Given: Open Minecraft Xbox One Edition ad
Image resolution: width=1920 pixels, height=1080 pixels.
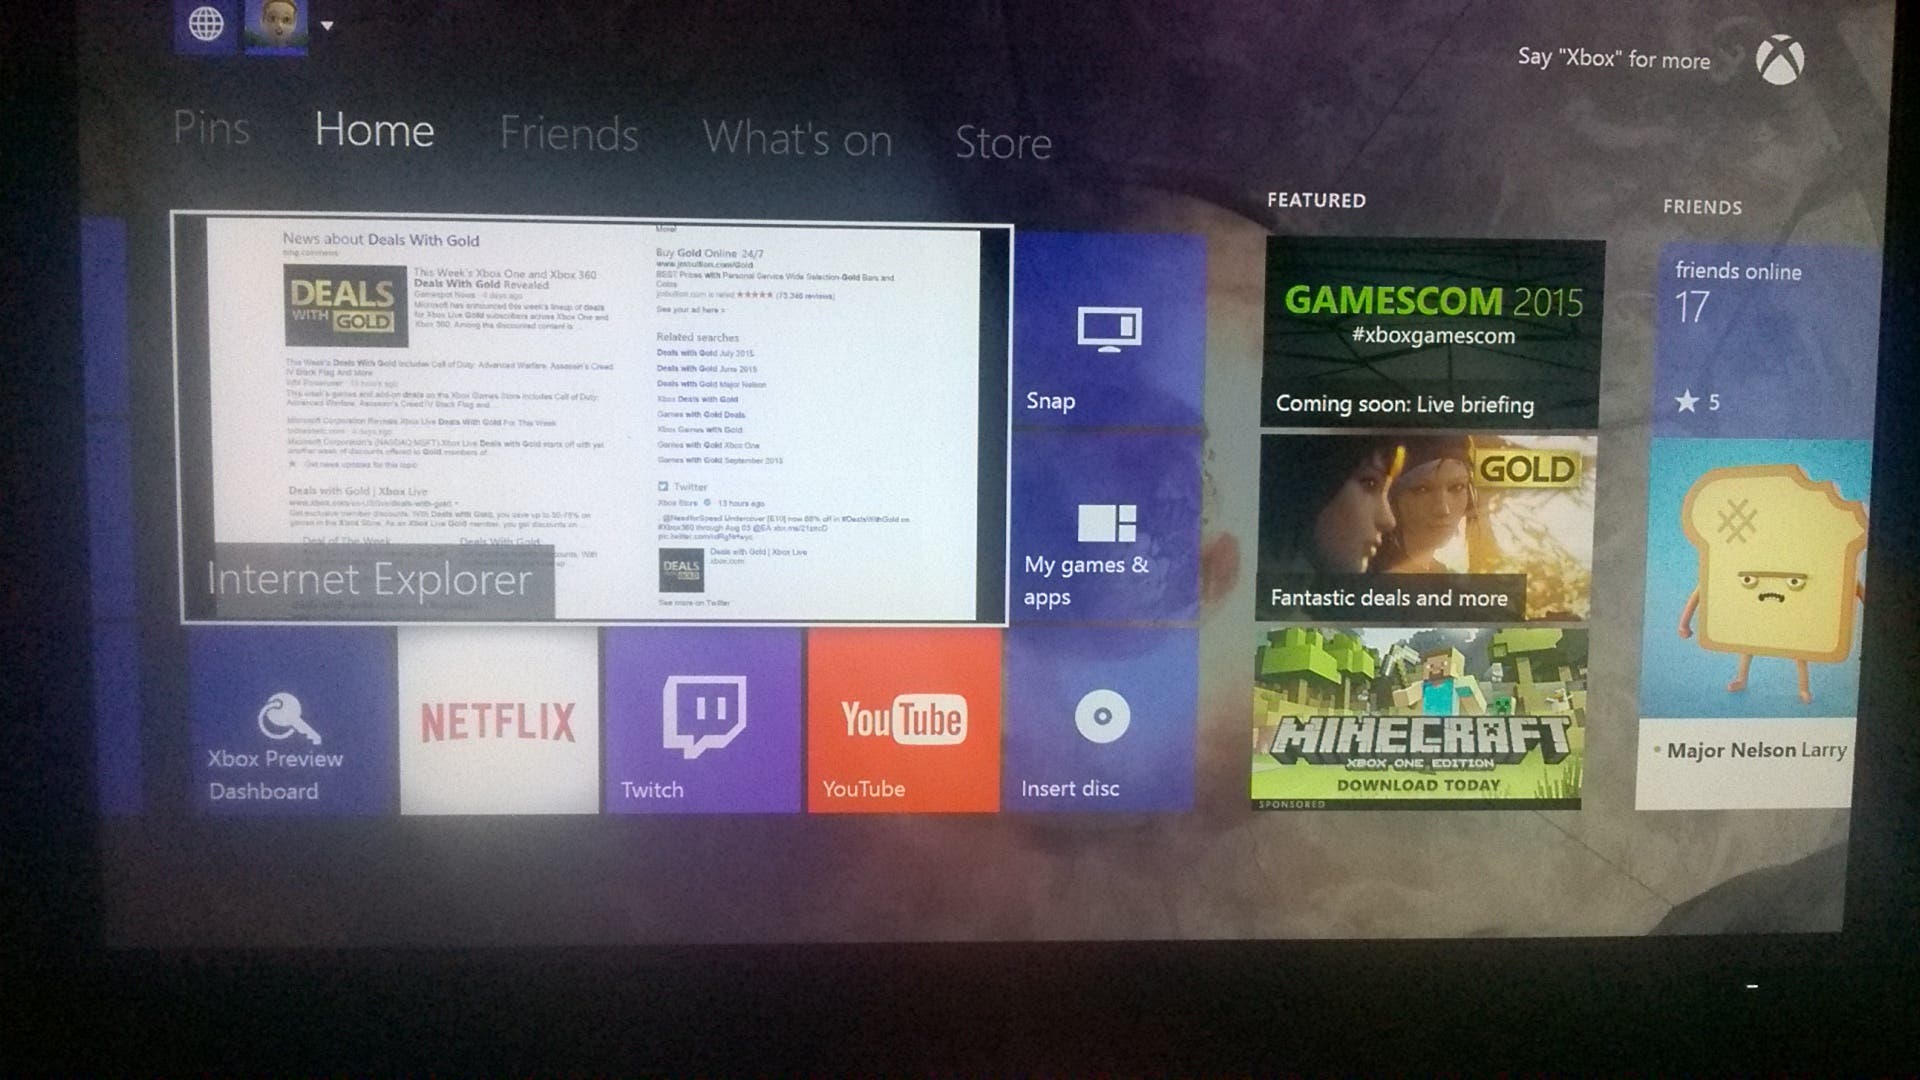Looking at the screenshot, I should coord(1417,718).
